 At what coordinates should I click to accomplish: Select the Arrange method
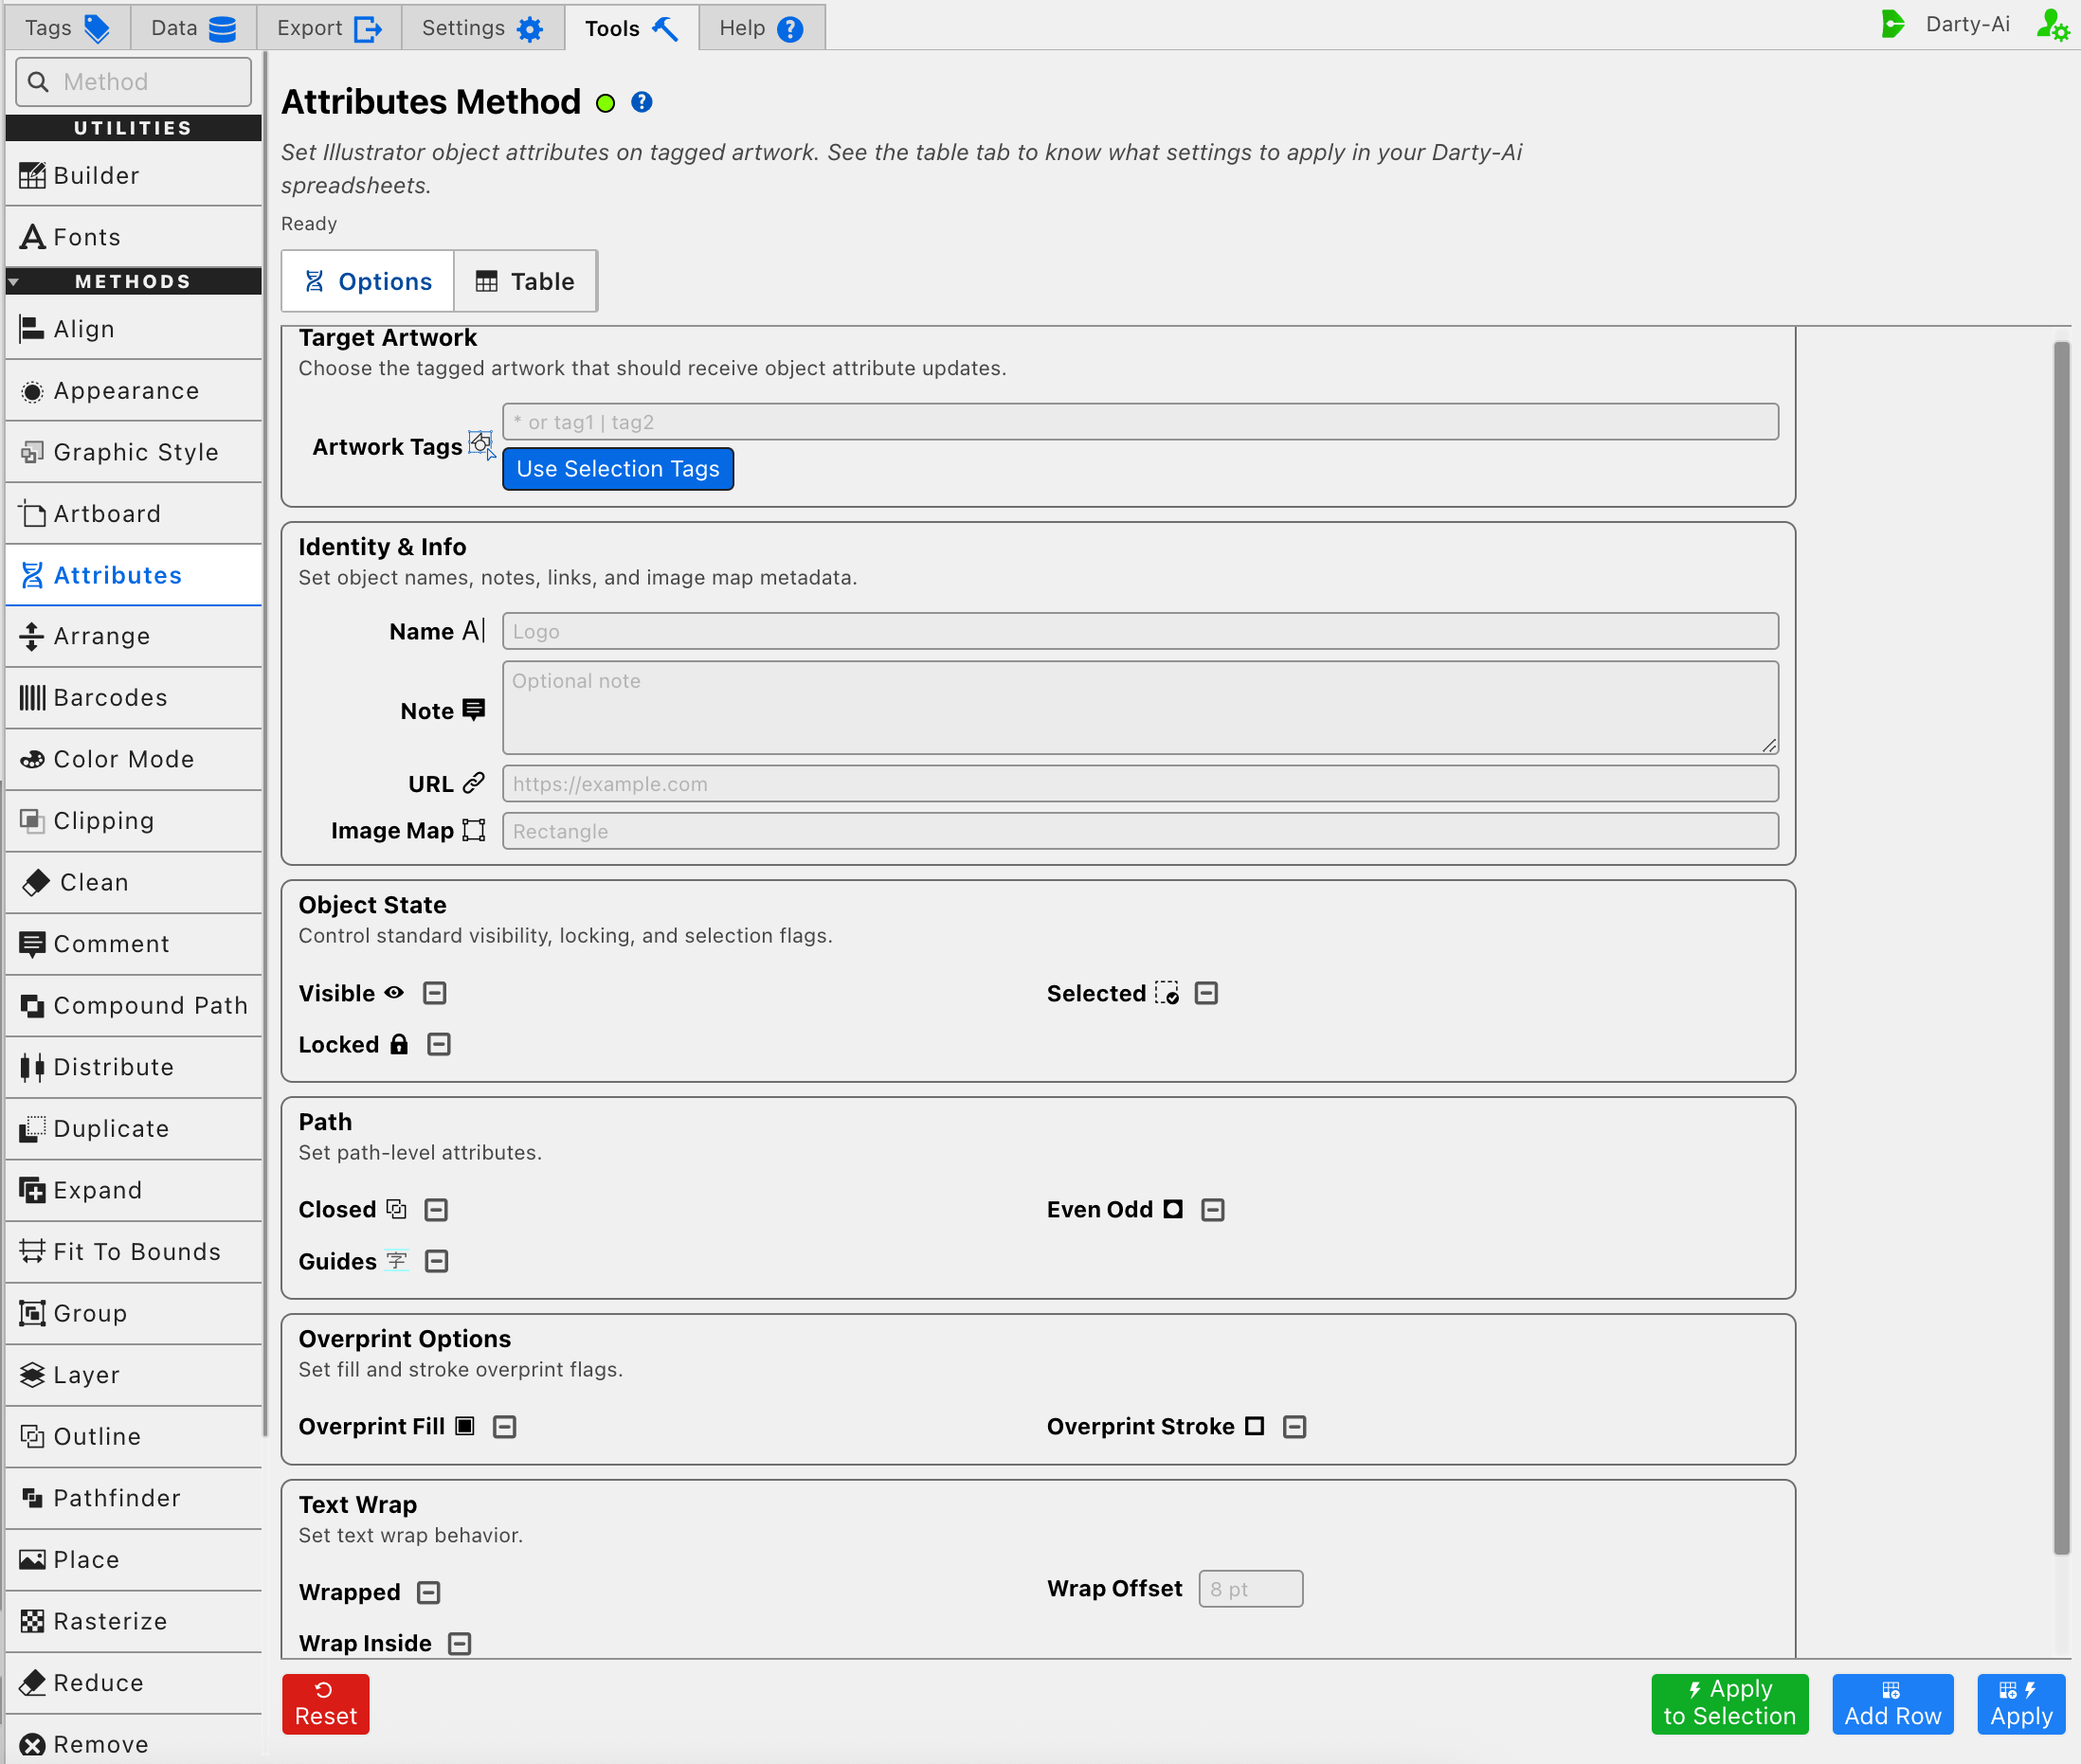pos(133,636)
